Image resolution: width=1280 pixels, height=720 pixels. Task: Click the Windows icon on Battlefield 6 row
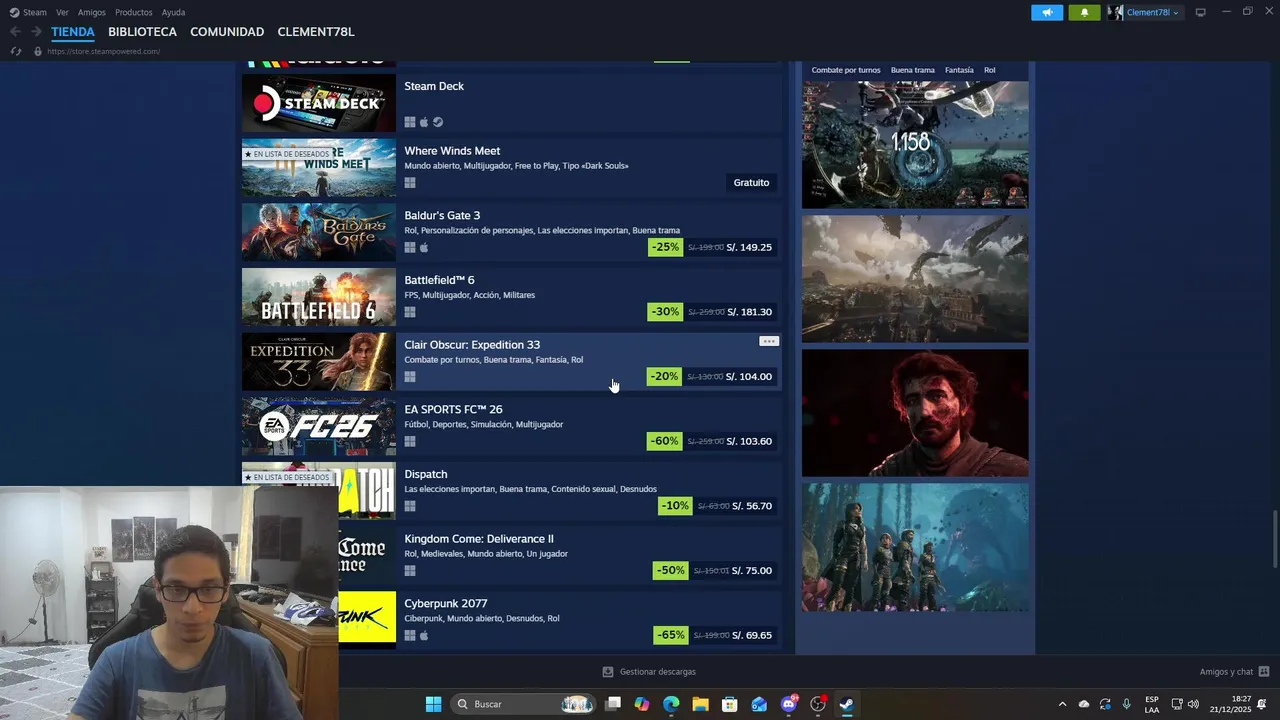410,312
